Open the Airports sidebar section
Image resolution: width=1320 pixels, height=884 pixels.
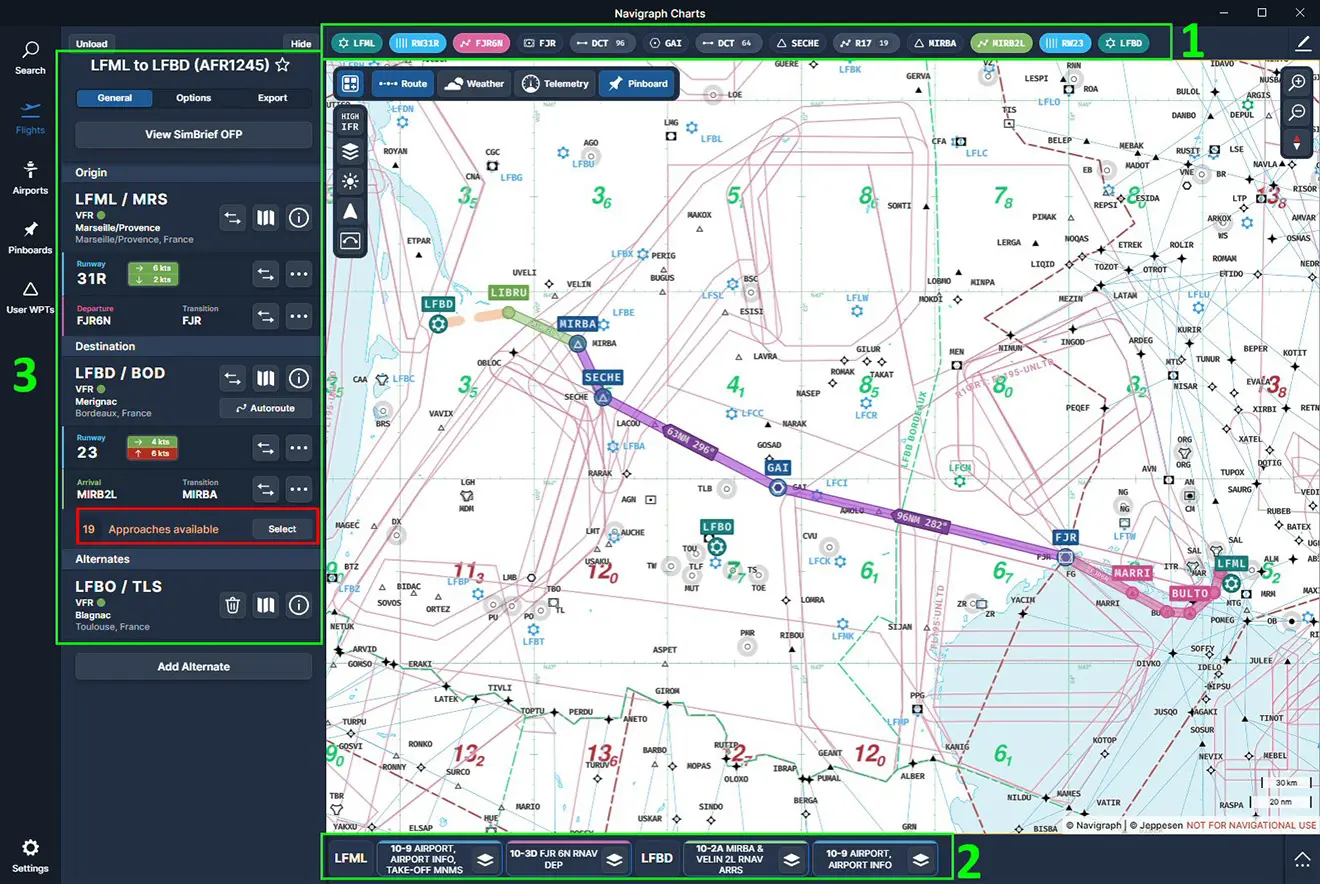point(30,178)
